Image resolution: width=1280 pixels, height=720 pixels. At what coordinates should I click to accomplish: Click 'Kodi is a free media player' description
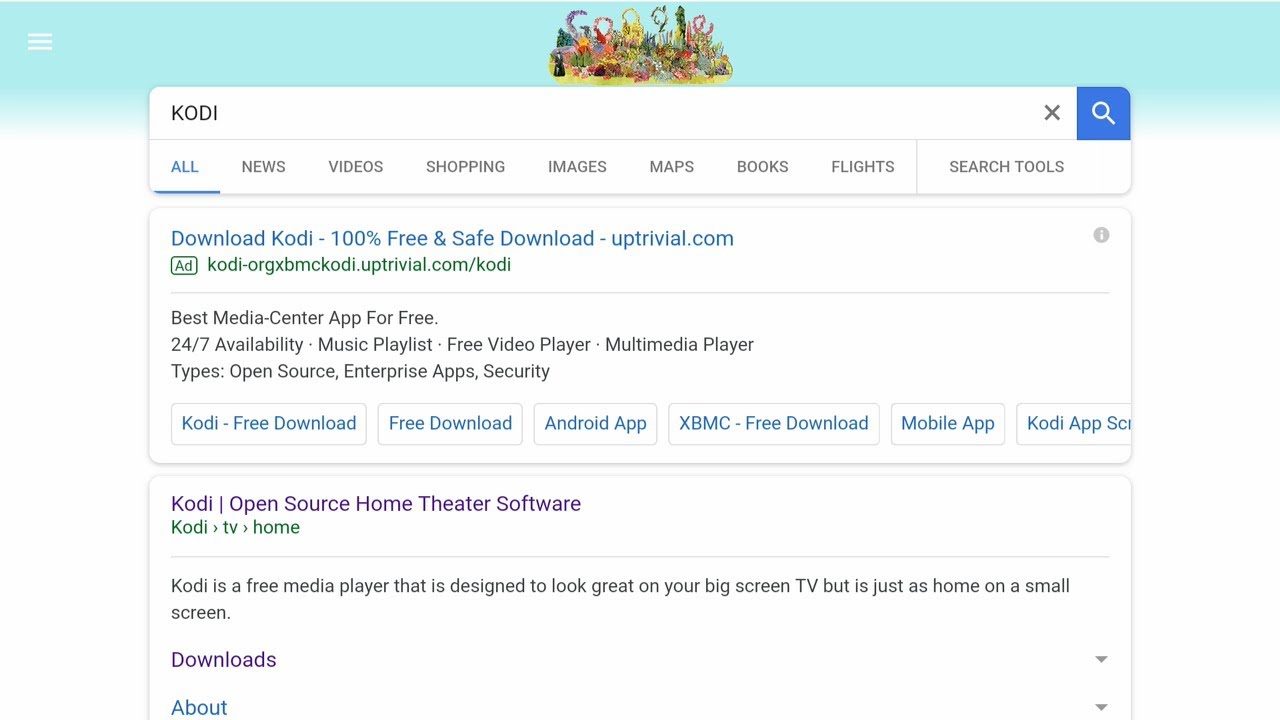click(620, 599)
